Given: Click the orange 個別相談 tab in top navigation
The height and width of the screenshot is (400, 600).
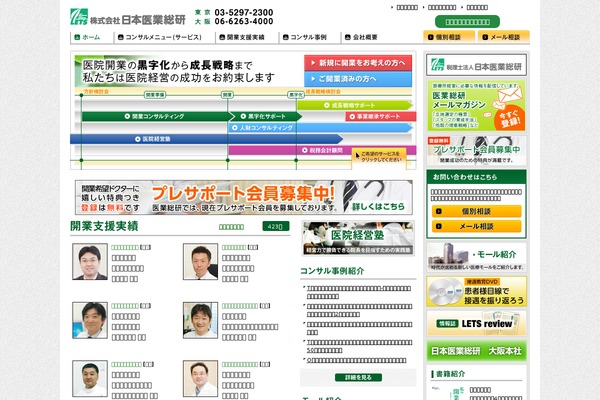Looking at the screenshot, I should (x=449, y=37).
